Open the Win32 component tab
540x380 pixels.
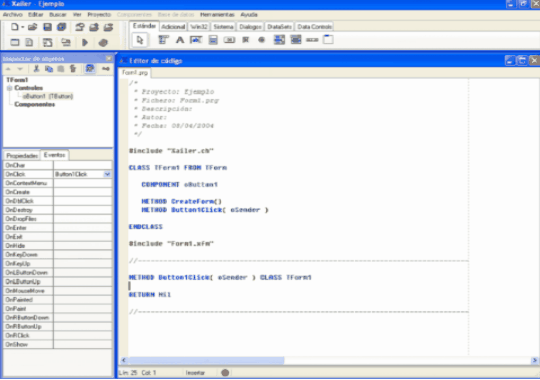pyautogui.click(x=199, y=27)
